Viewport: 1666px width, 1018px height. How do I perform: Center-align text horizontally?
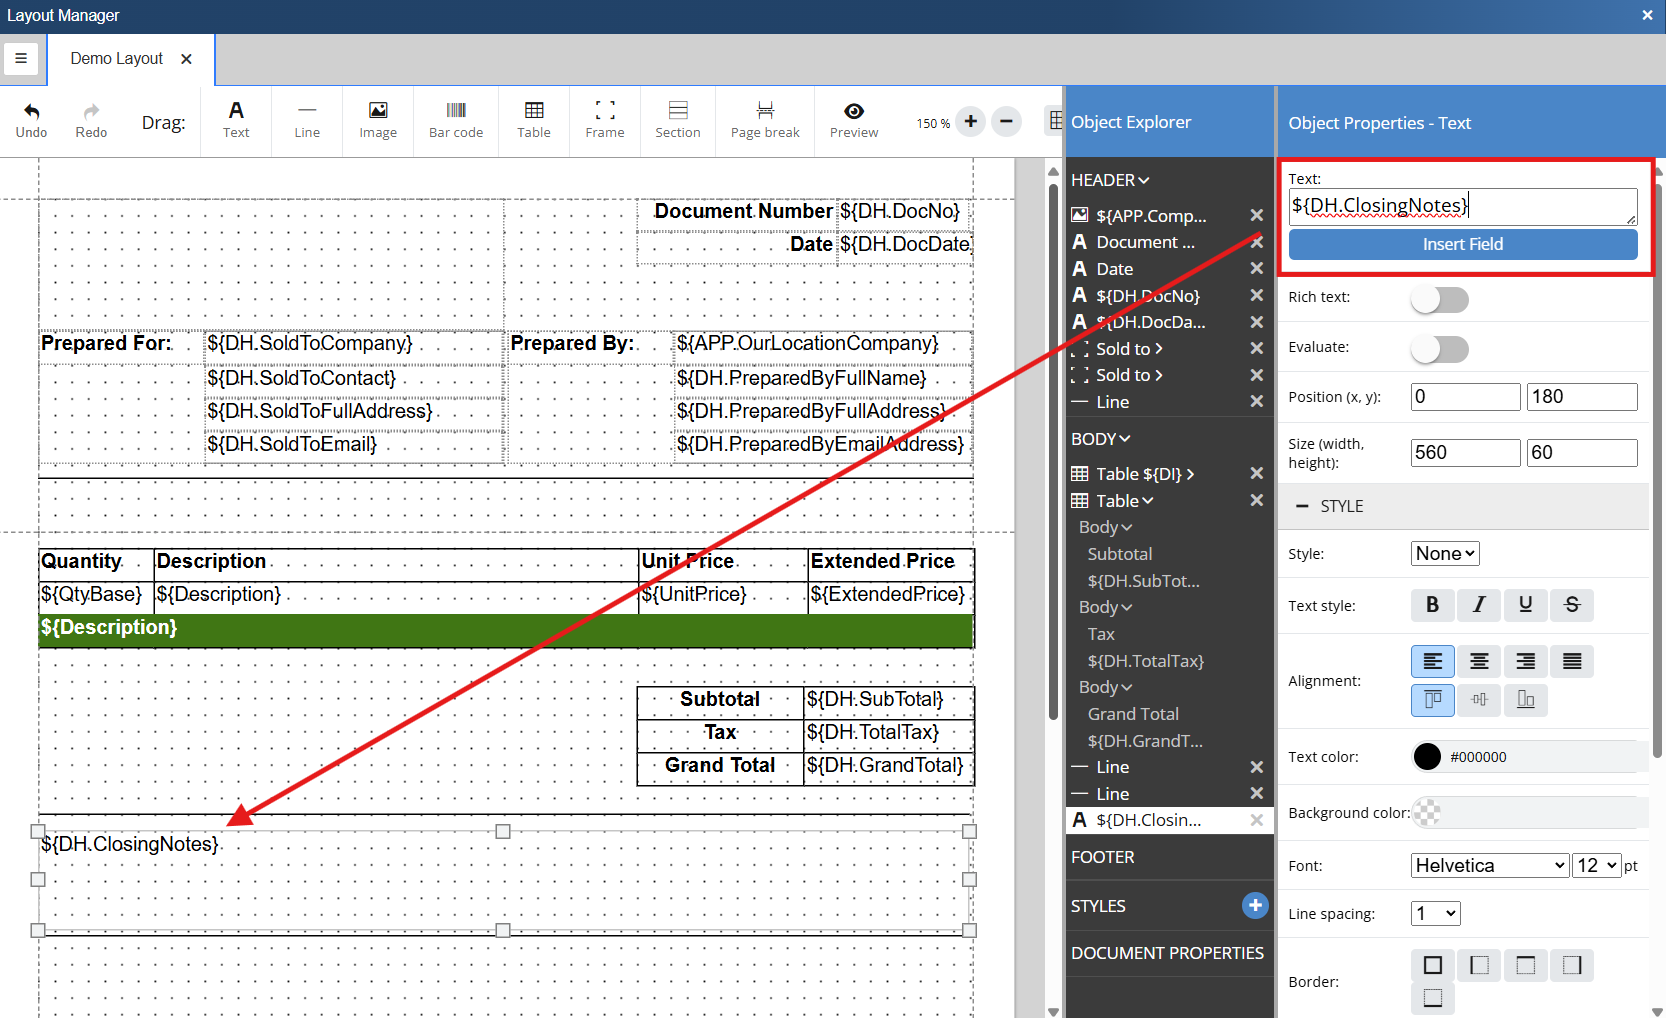click(x=1478, y=661)
